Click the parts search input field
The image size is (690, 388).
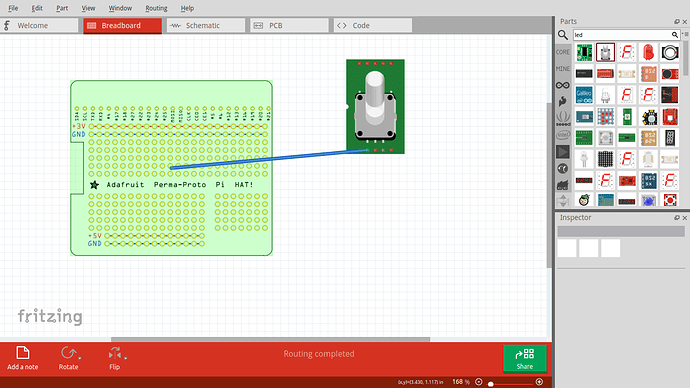point(622,35)
